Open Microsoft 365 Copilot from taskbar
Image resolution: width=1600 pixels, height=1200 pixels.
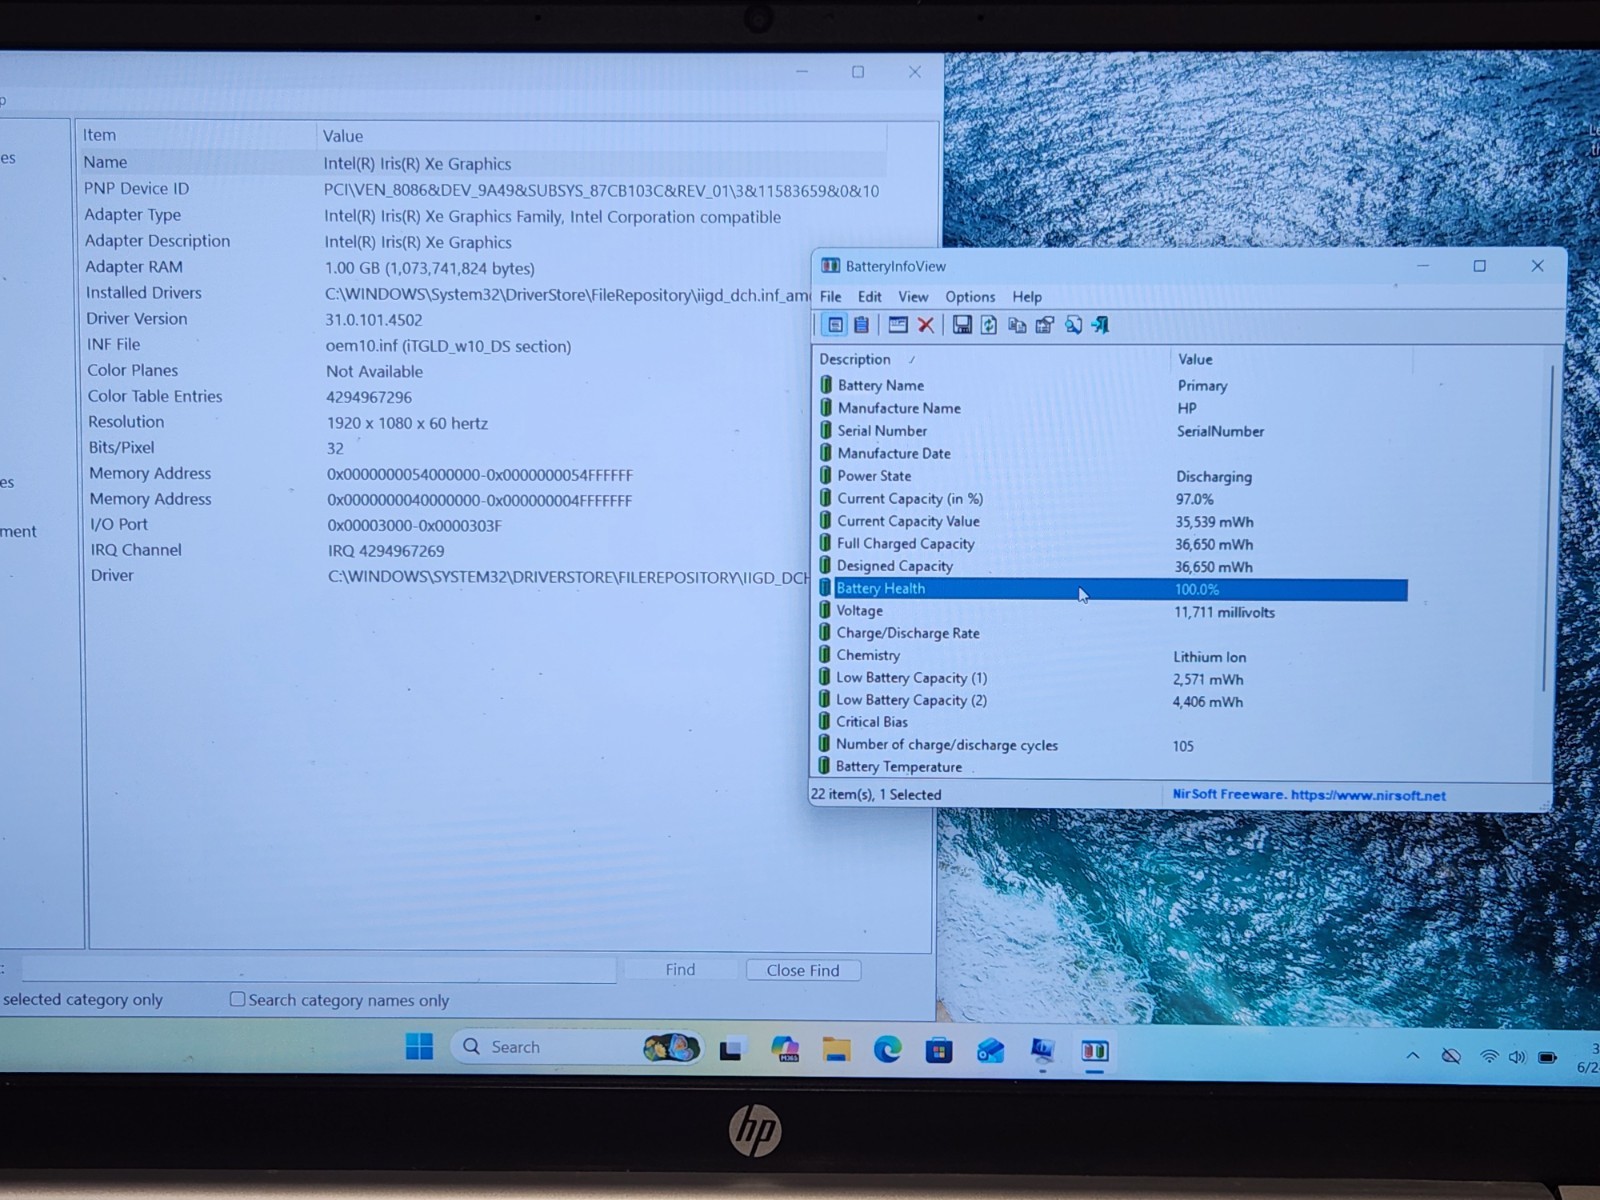[785, 1049]
